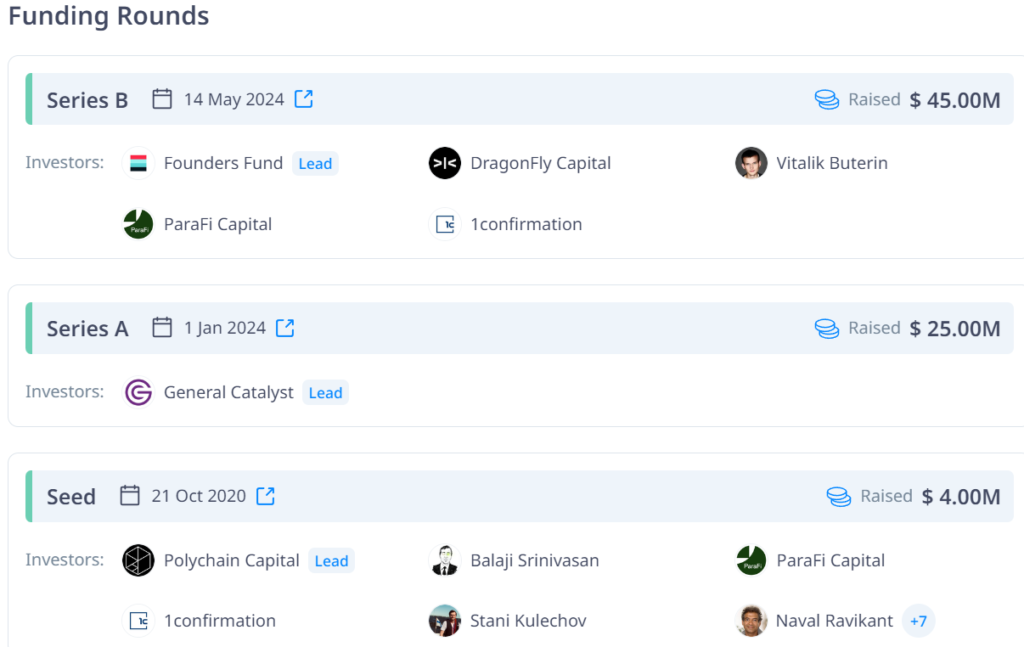The width and height of the screenshot is (1024, 647).
Task: Open the Seed round external link
Action: (265, 496)
